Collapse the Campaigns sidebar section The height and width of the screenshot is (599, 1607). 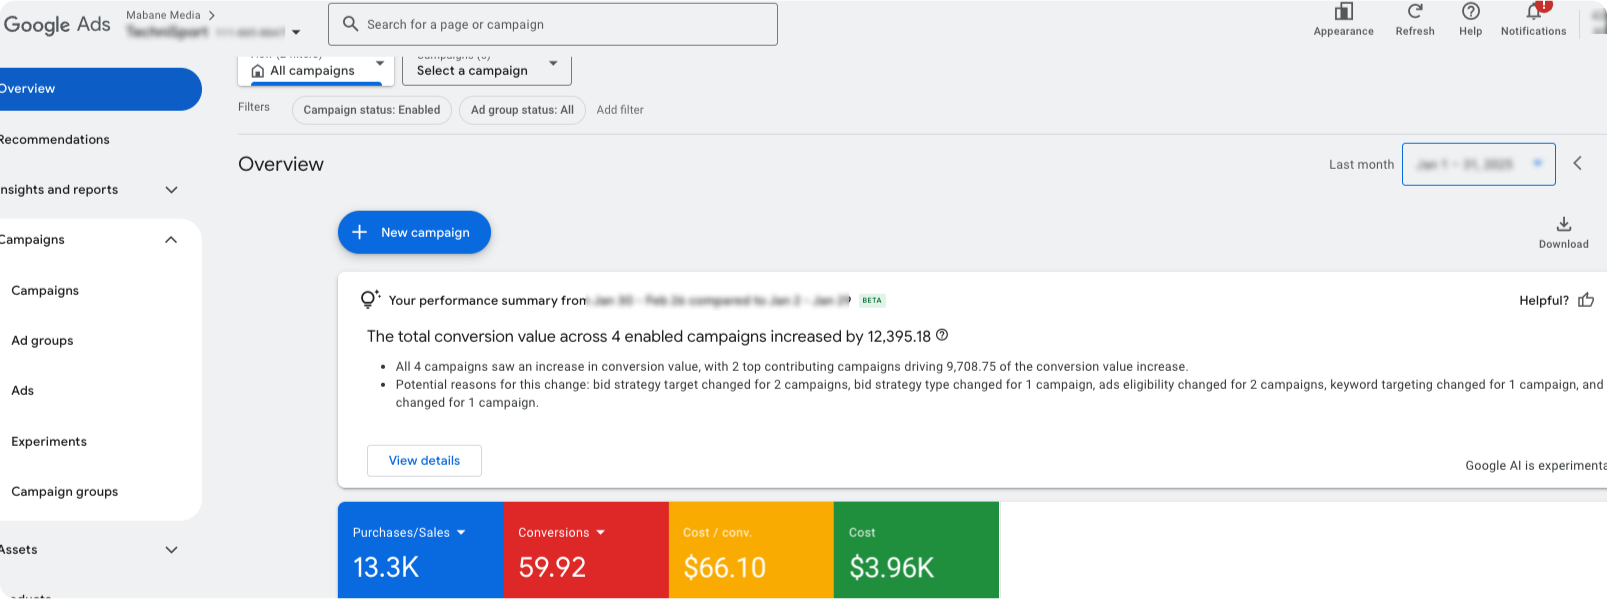click(171, 240)
